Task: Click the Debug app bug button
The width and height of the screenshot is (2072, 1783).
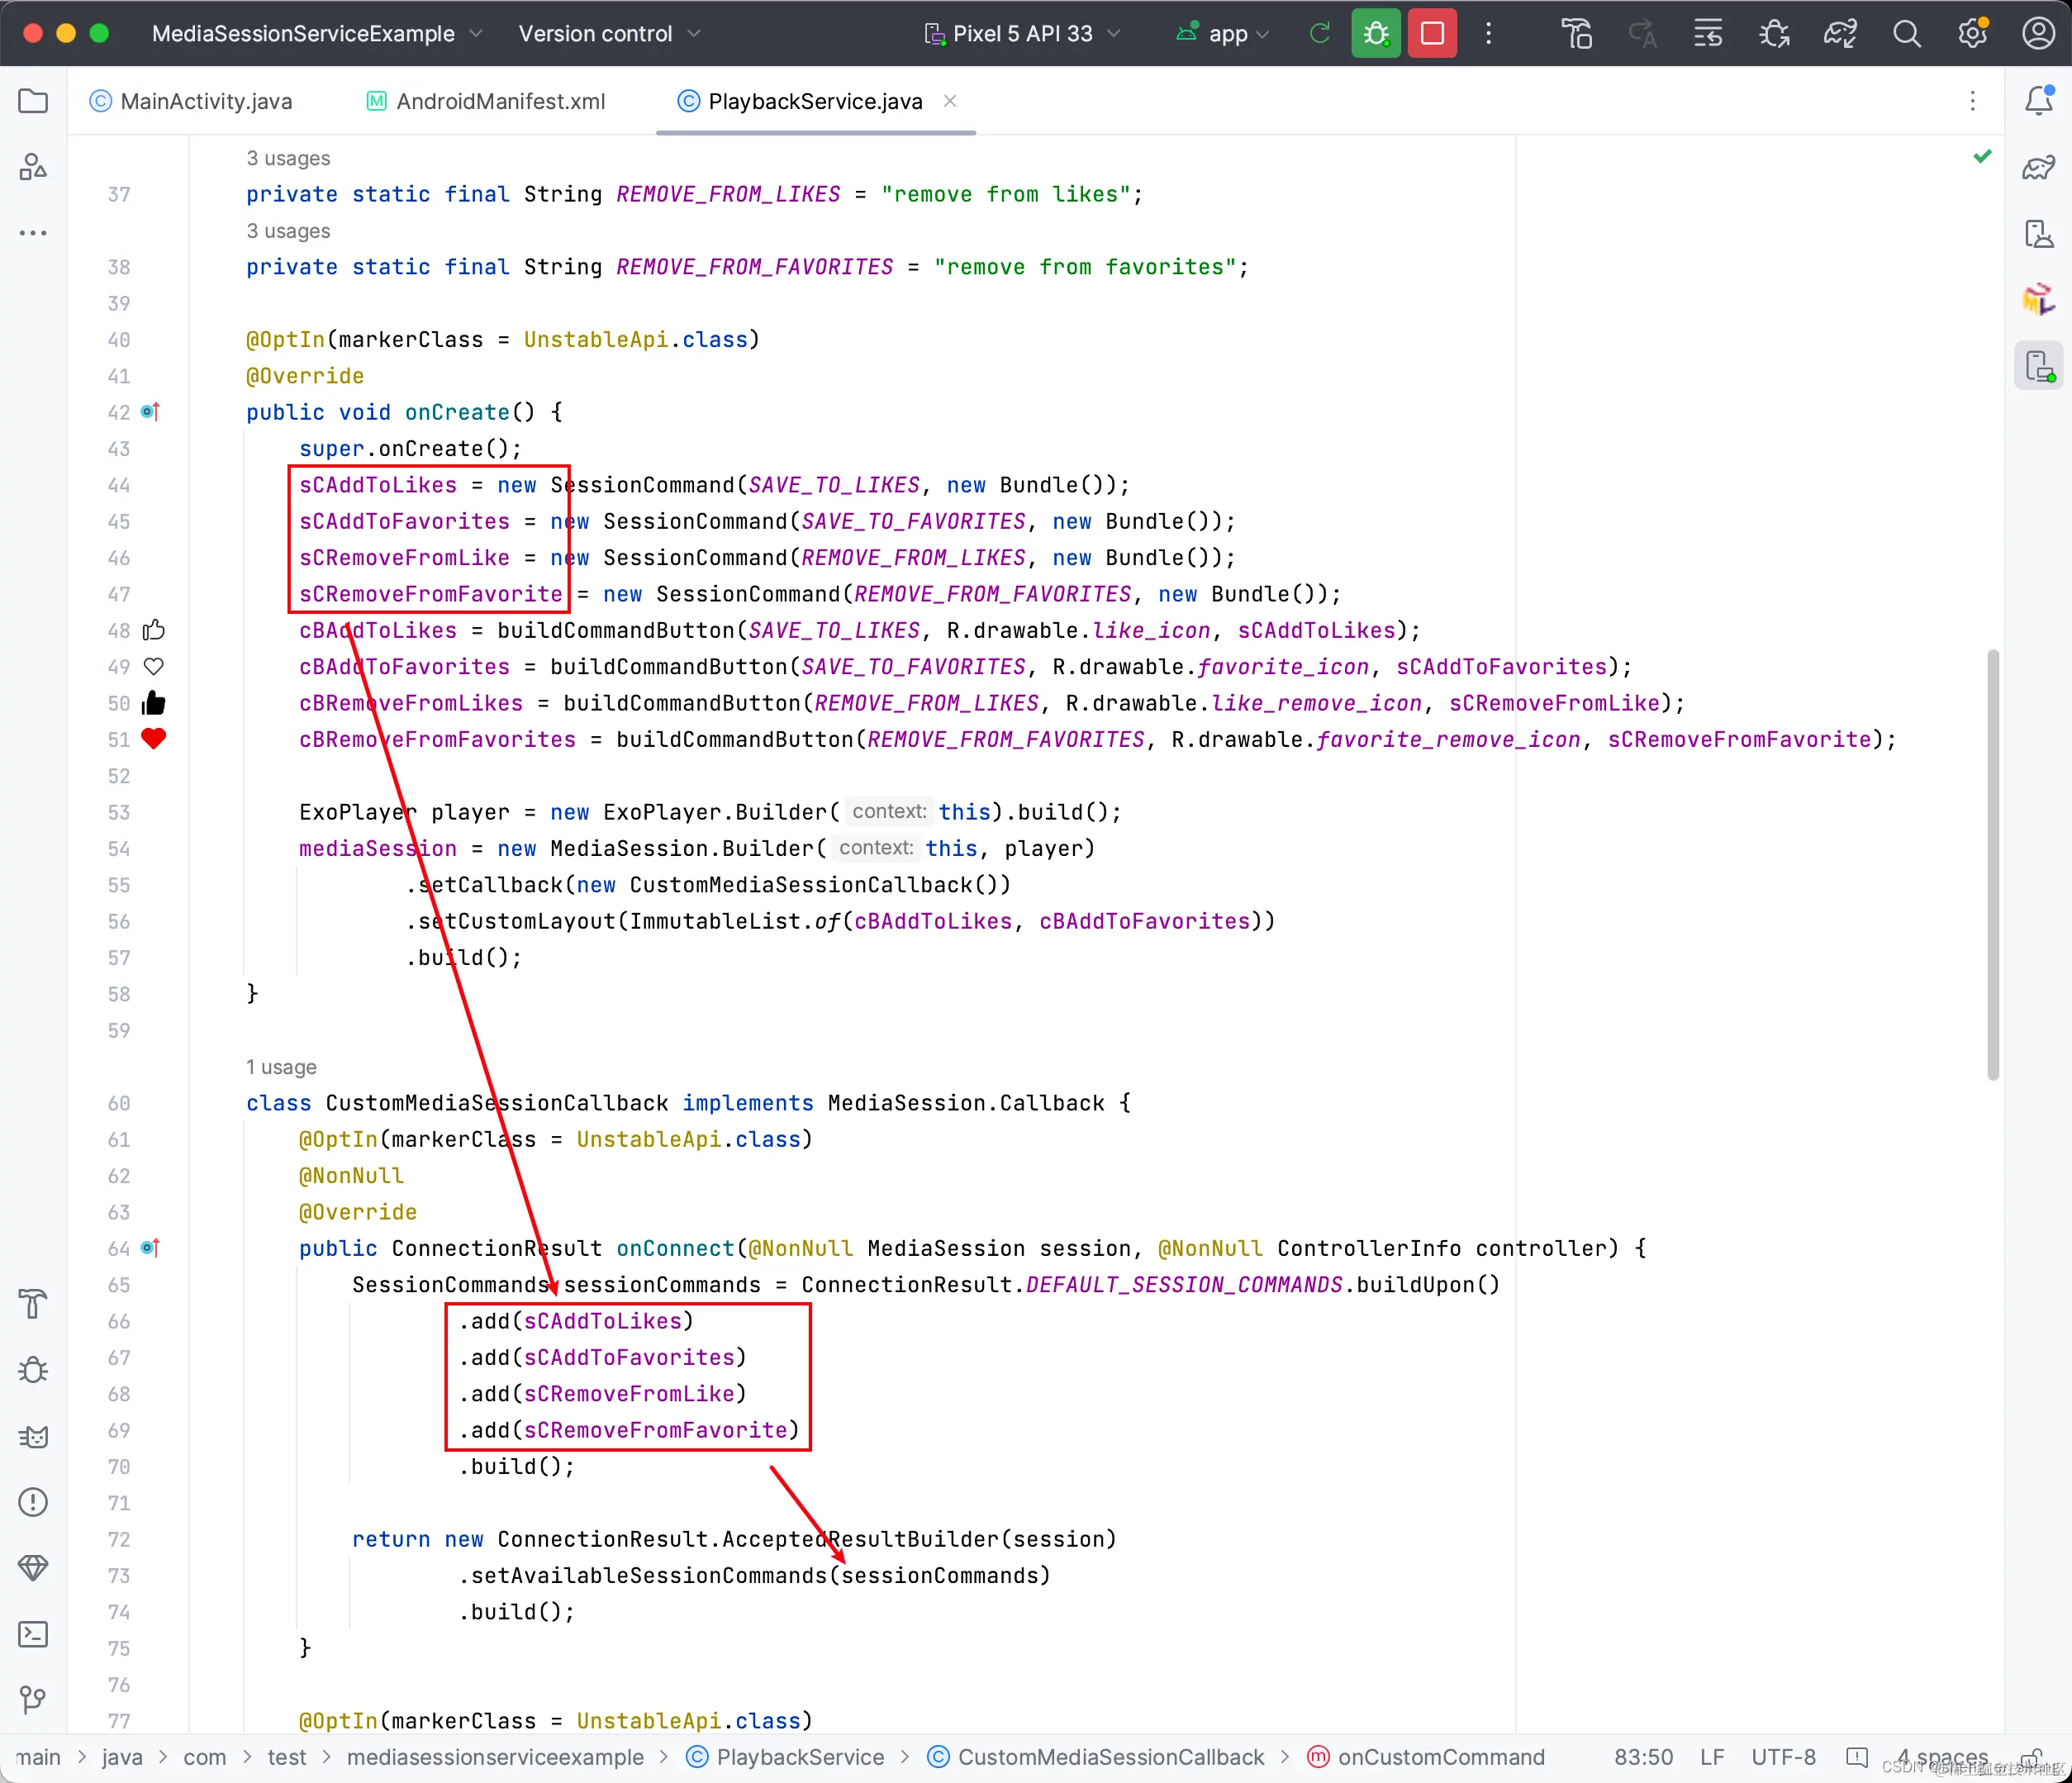Action: [1375, 33]
